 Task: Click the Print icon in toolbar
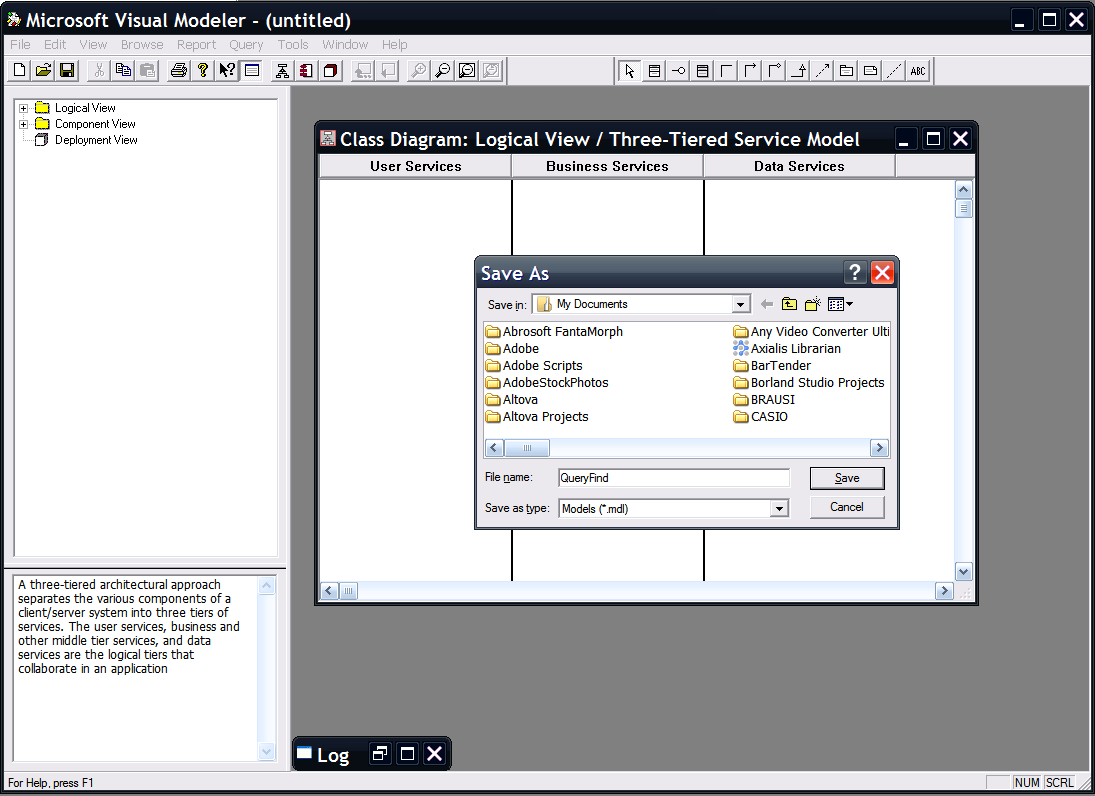(178, 70)
